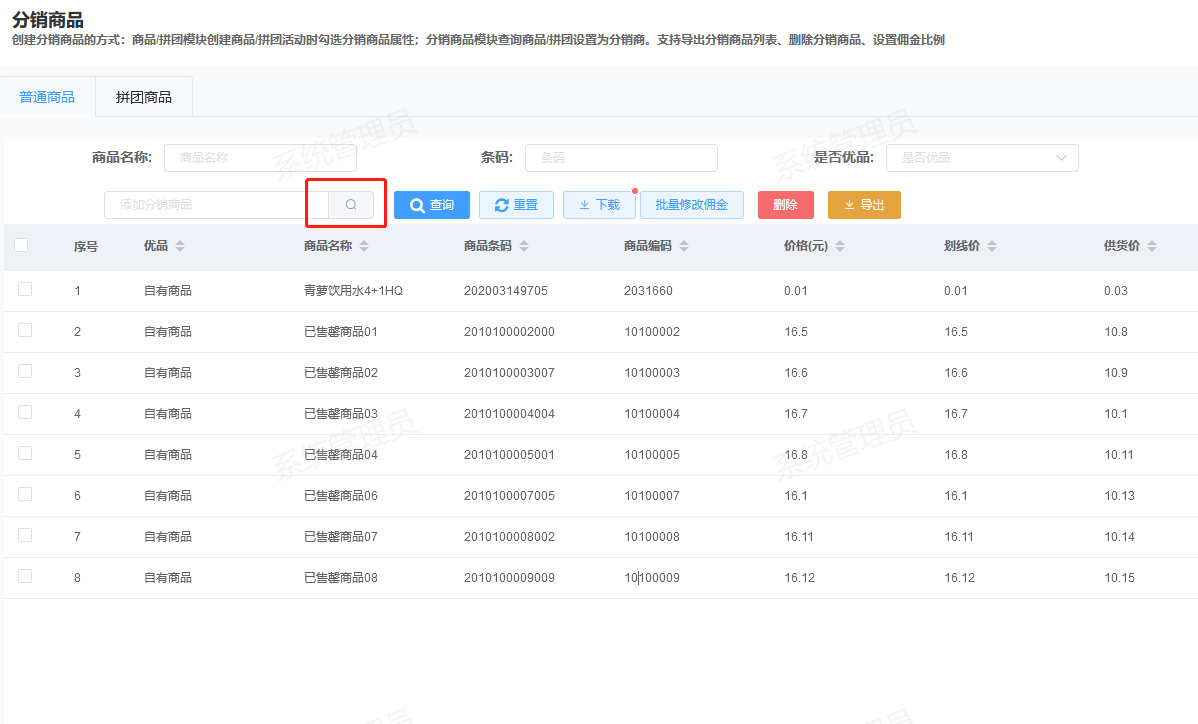Switch to 拼团商品 tab
Screen dimensions: 1198x724
(144, 97)
